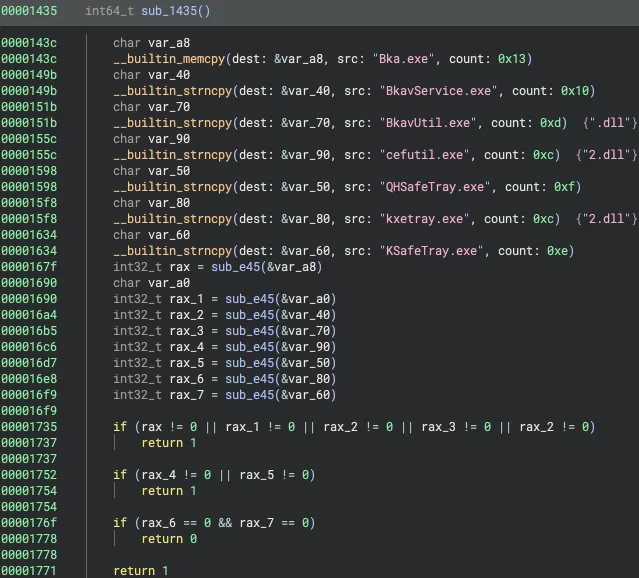639x578 pixels.
Task: Click the "return 1" at address 00001771
Action: pos(141,571)
